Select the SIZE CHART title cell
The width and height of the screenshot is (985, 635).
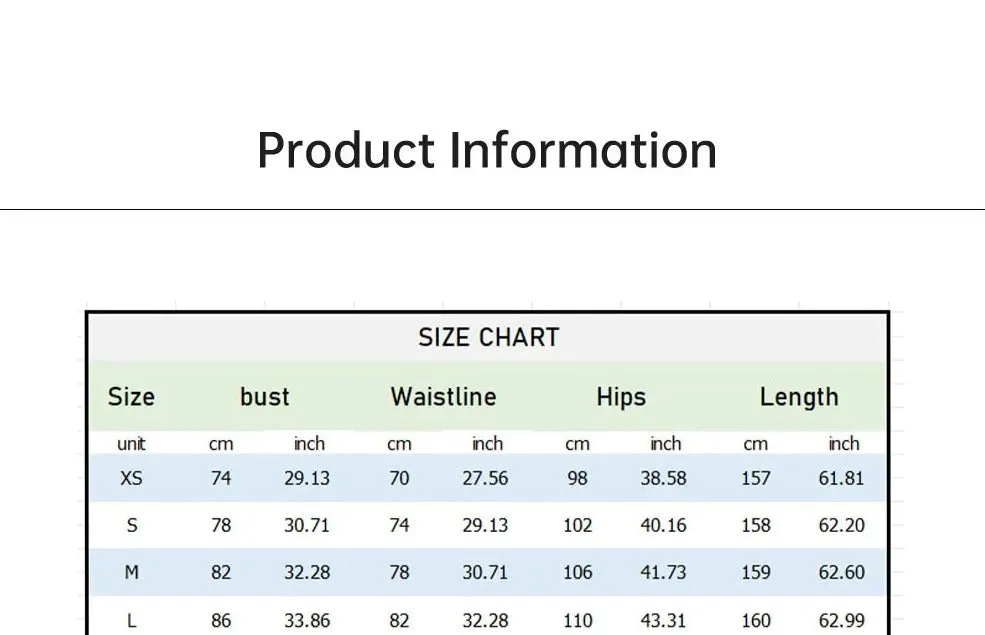489,337
